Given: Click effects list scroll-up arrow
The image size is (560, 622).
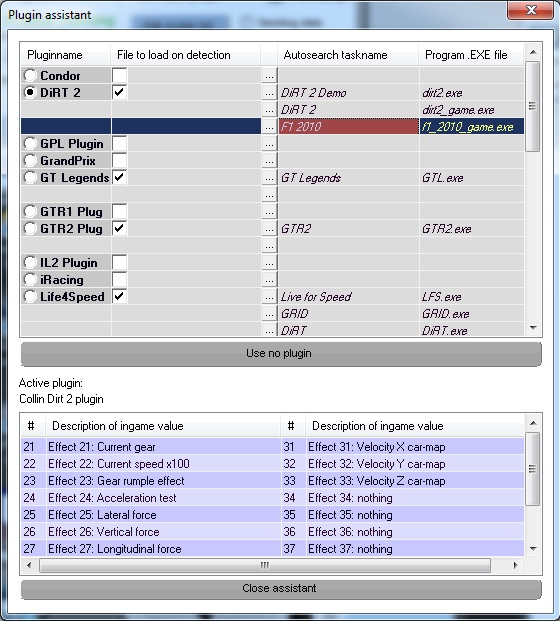Looking at the screenshot, I should [533, 423].
